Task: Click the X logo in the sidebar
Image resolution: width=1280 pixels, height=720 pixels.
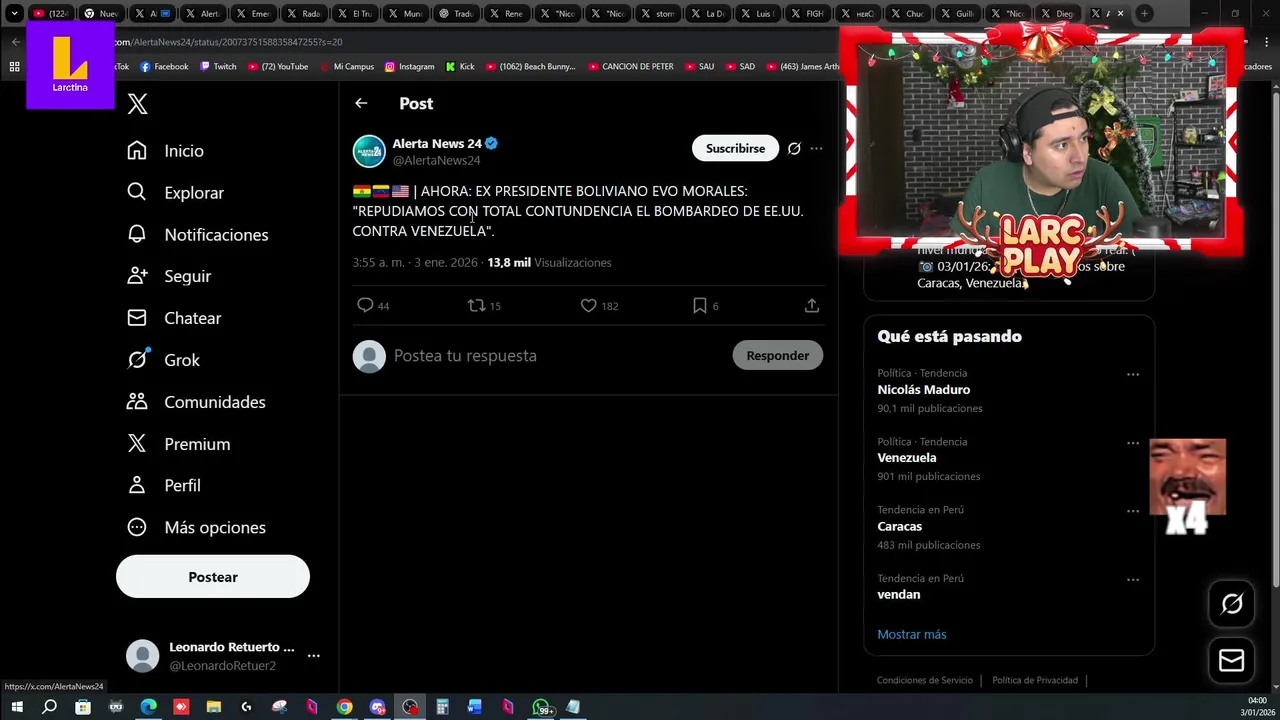Action: tap(138, 104)
